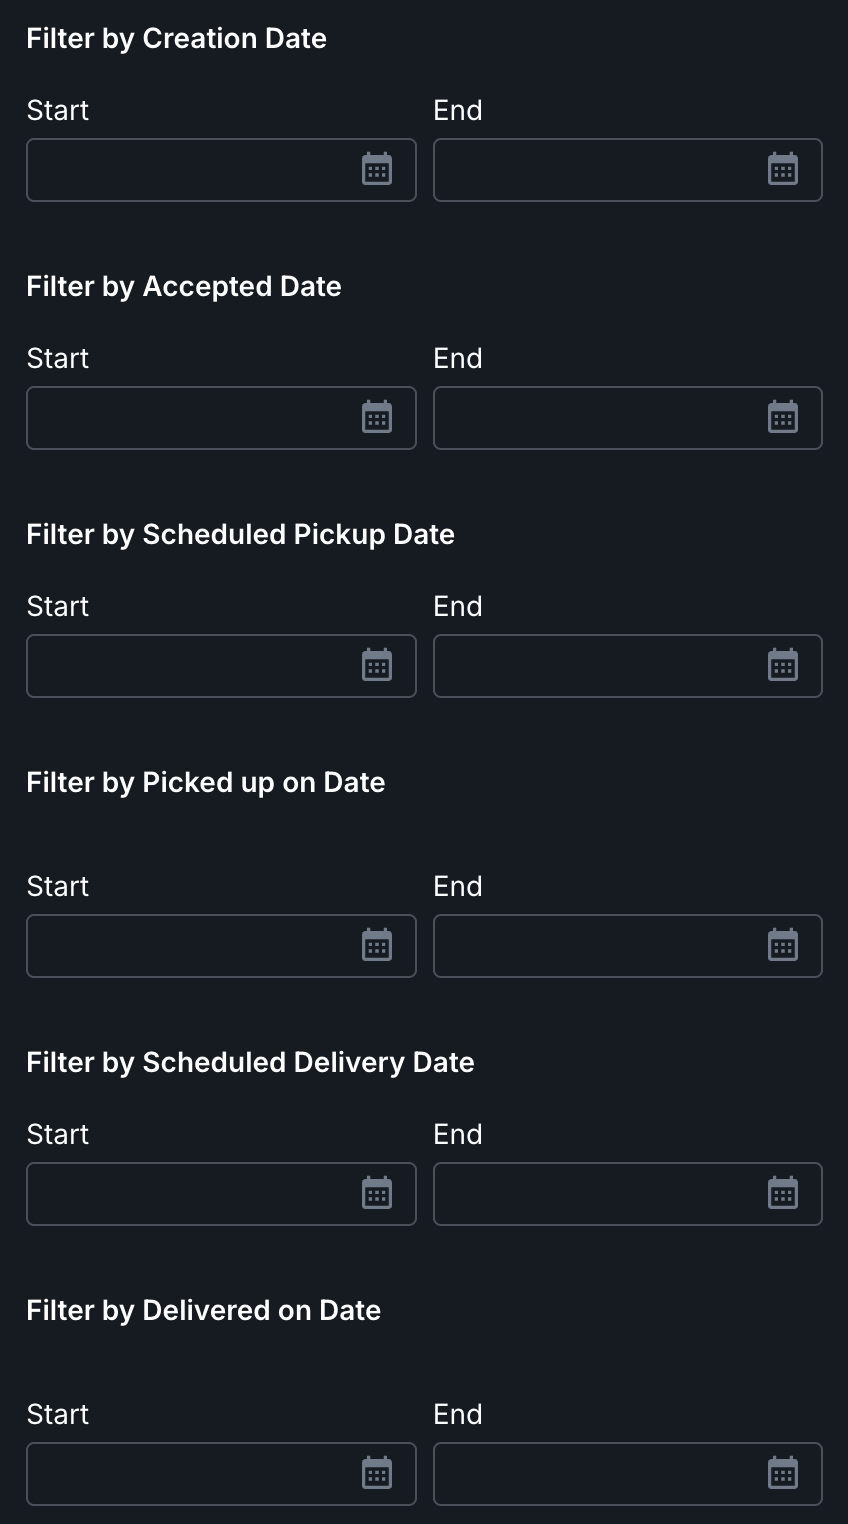This screenshot has height=1524, width=848.
Task: Open the calendar picker for Creation Date End
Action: tap(783, 170)
